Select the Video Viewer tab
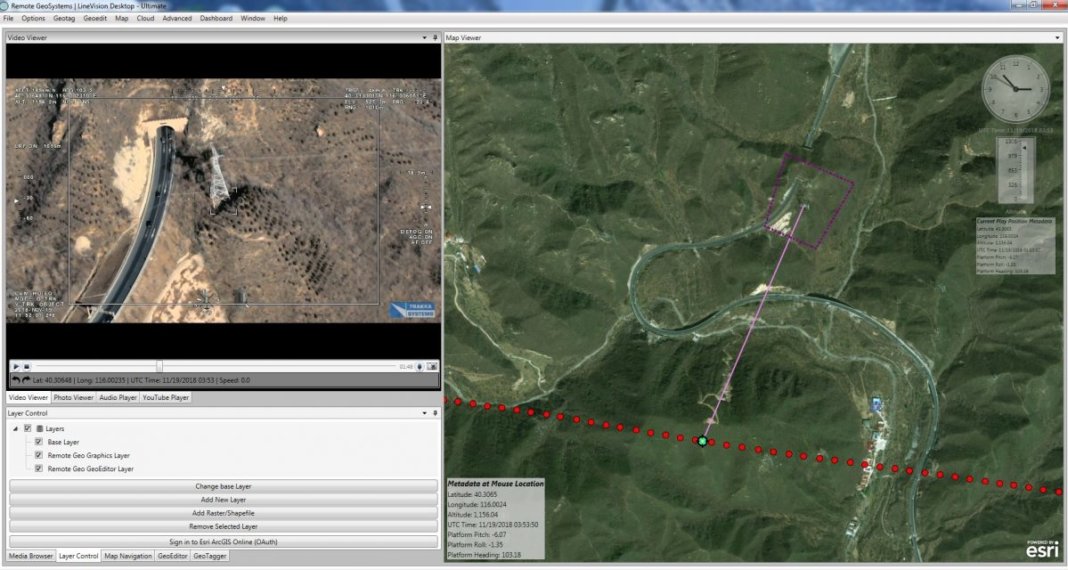Viewport: 1068px width, 570px height. pos(28,397)
